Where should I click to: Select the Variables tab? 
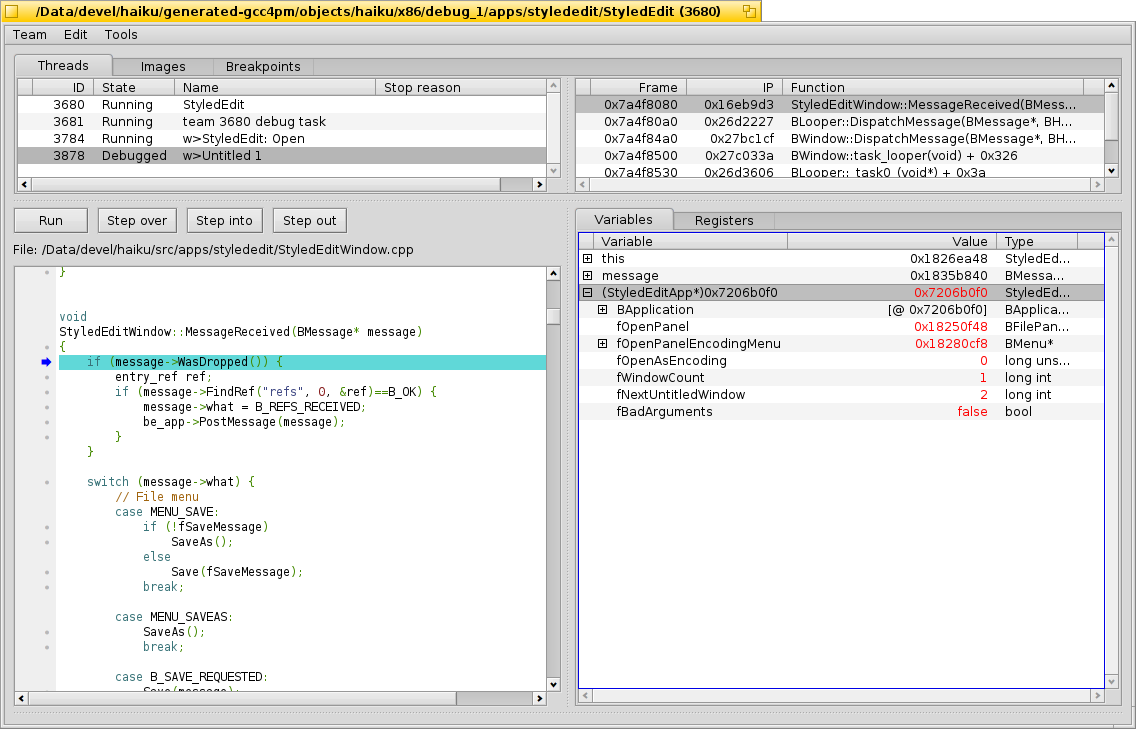[x=623, y=220]
